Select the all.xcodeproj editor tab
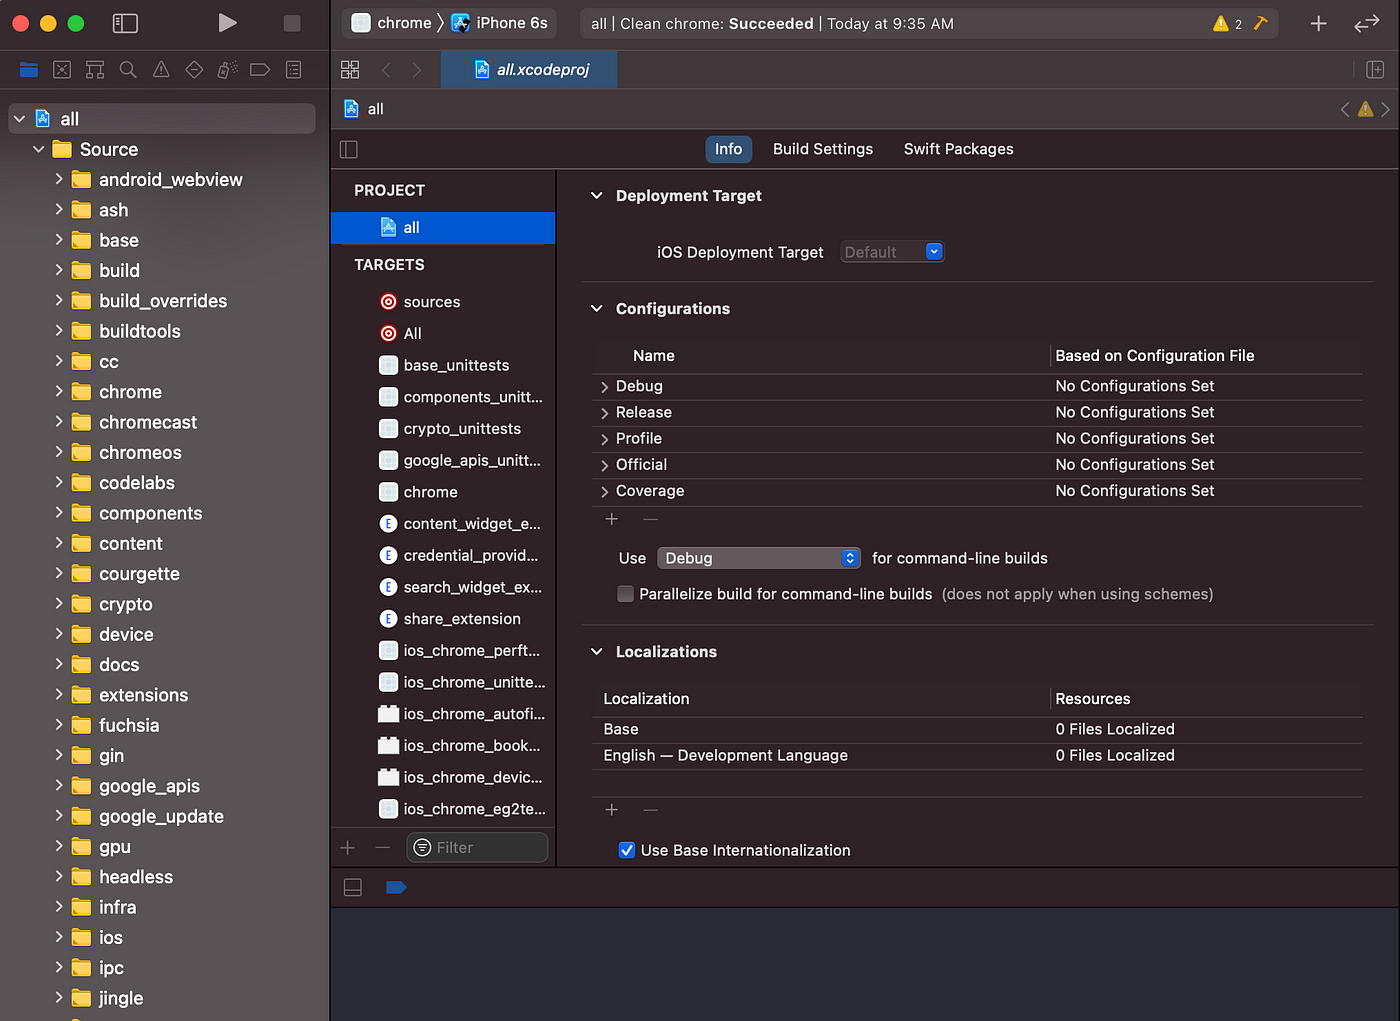 (530, 69)
